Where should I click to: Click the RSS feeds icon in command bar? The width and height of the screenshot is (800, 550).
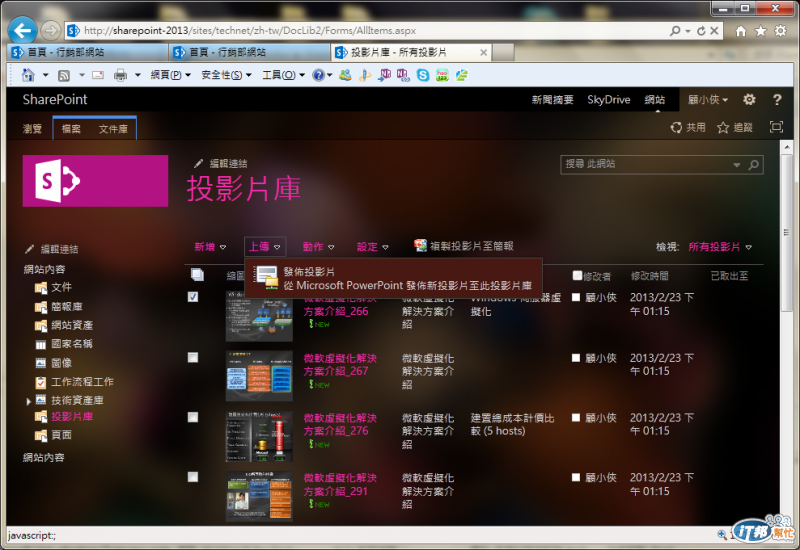pos(64,76)
